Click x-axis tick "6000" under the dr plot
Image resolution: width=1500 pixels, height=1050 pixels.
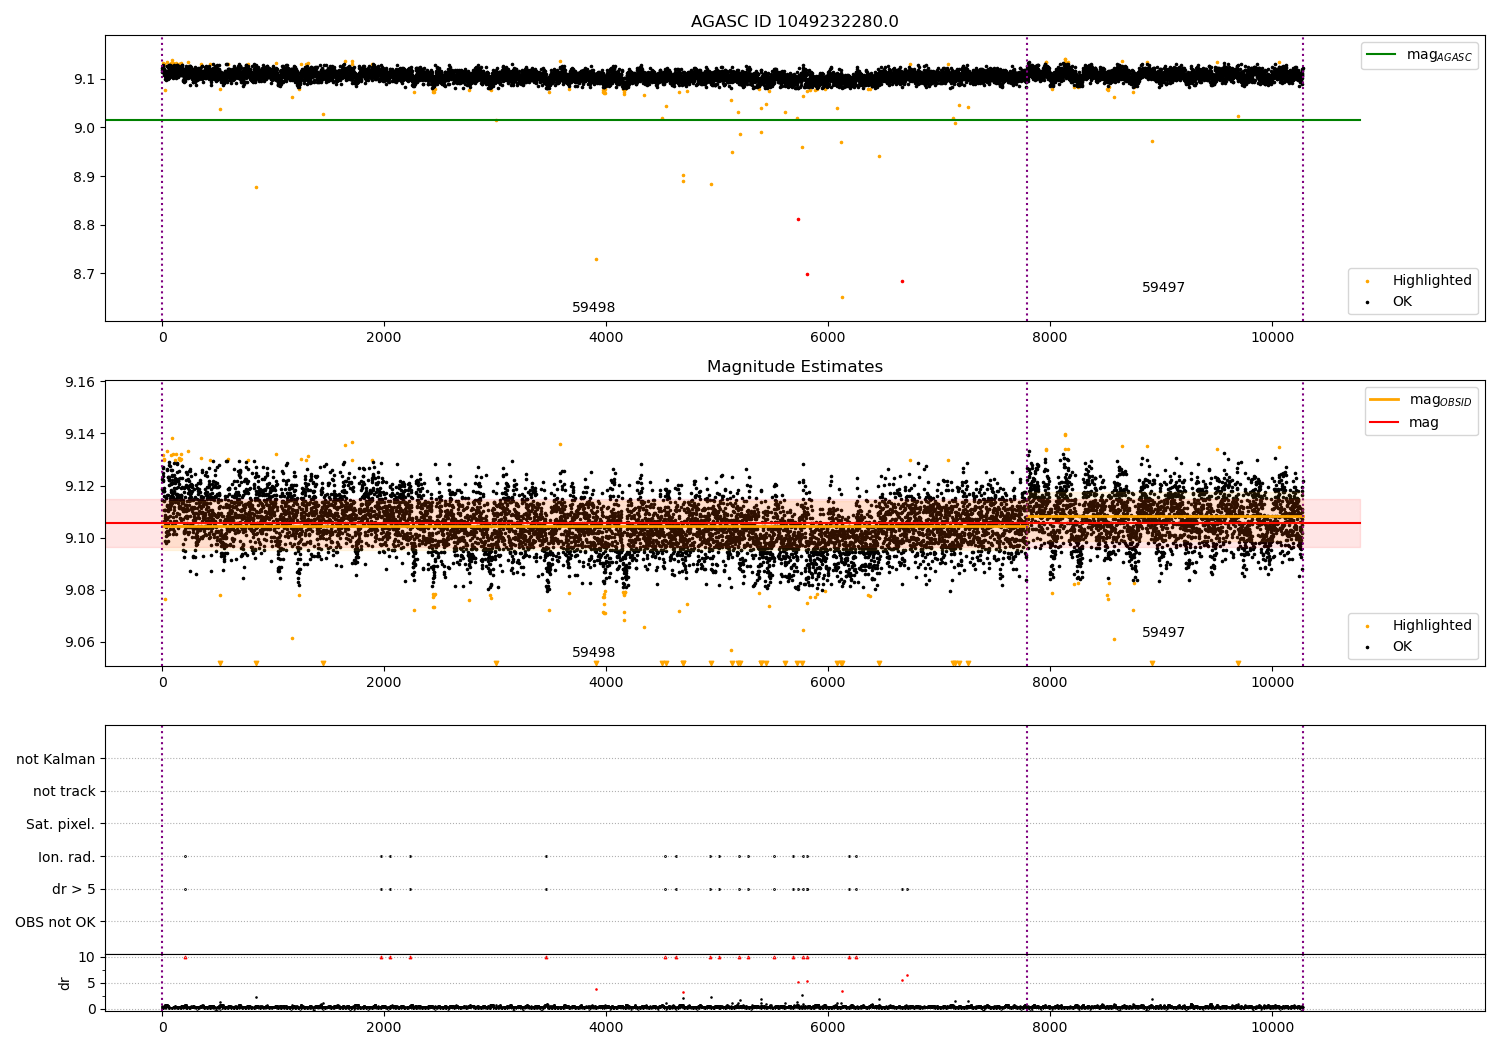point(828,1028)
